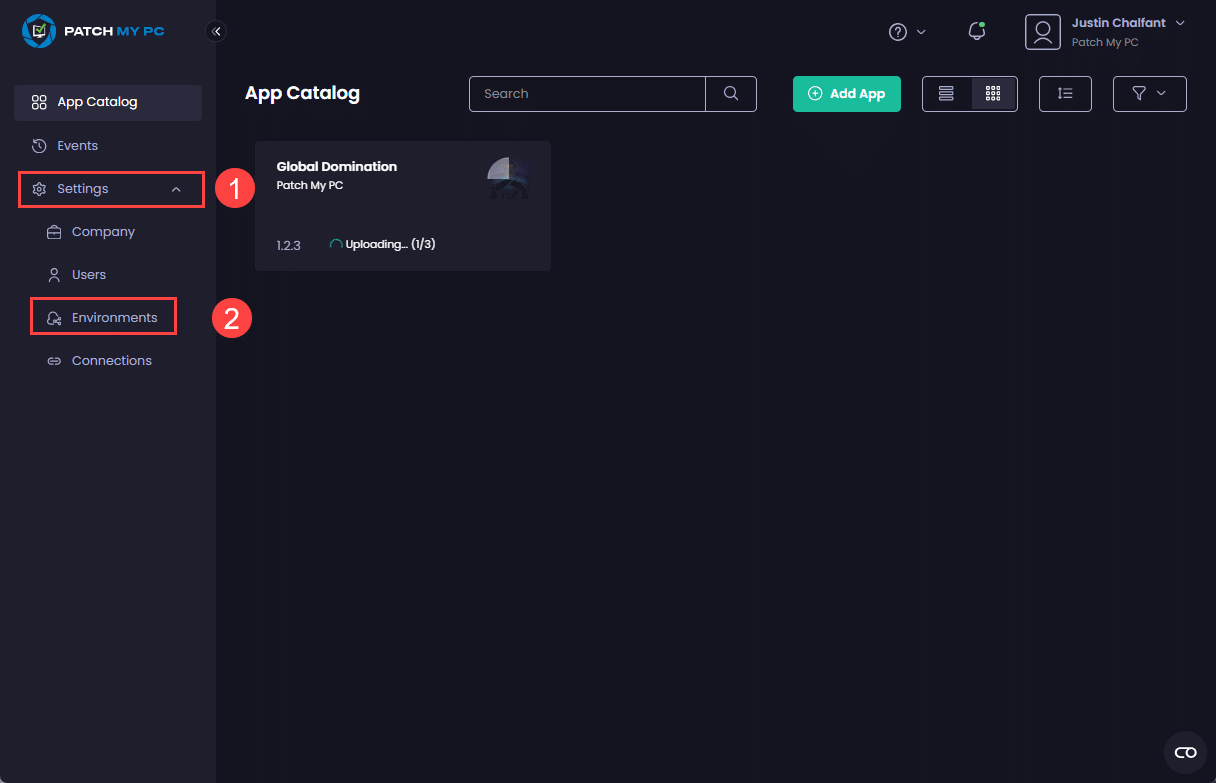Open the chat widget in bottom corner
This screenshot has height=783, width=1216.
[1185, 752]
